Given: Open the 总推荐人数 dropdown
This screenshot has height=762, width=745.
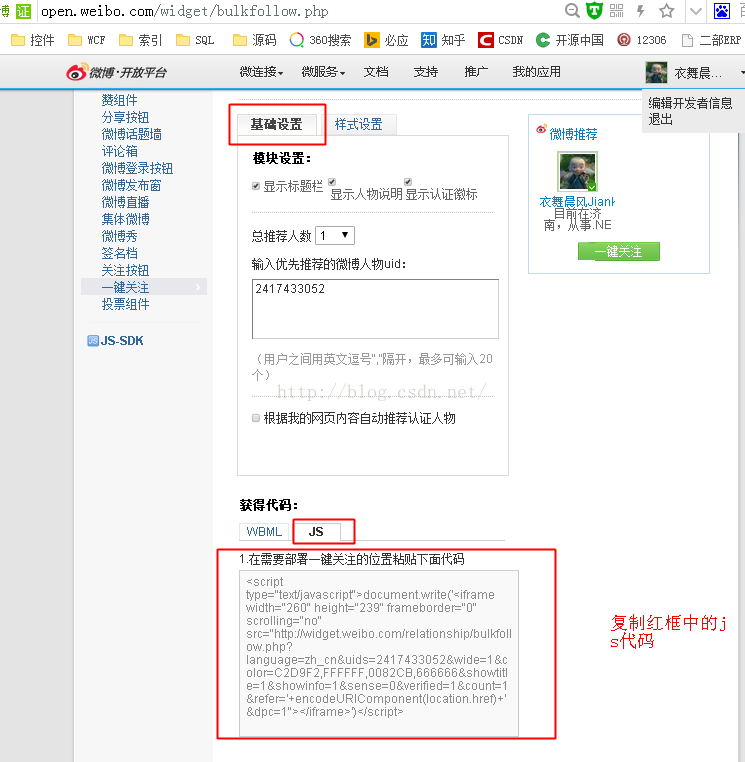Looking at the screenshot, I should click(335, 236).
